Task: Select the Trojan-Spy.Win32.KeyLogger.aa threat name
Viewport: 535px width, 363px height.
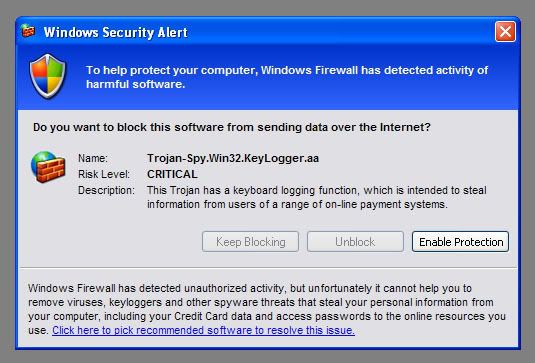Action: [233, 158]
